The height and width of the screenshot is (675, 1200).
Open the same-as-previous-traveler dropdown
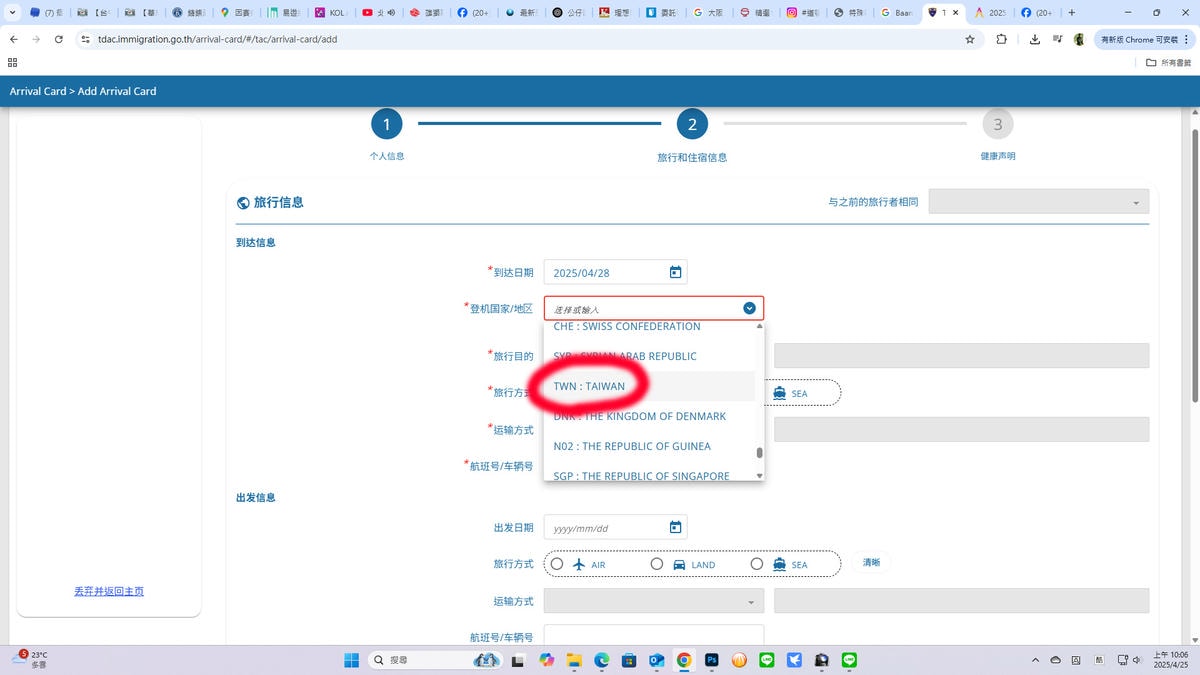point(1038,201)
